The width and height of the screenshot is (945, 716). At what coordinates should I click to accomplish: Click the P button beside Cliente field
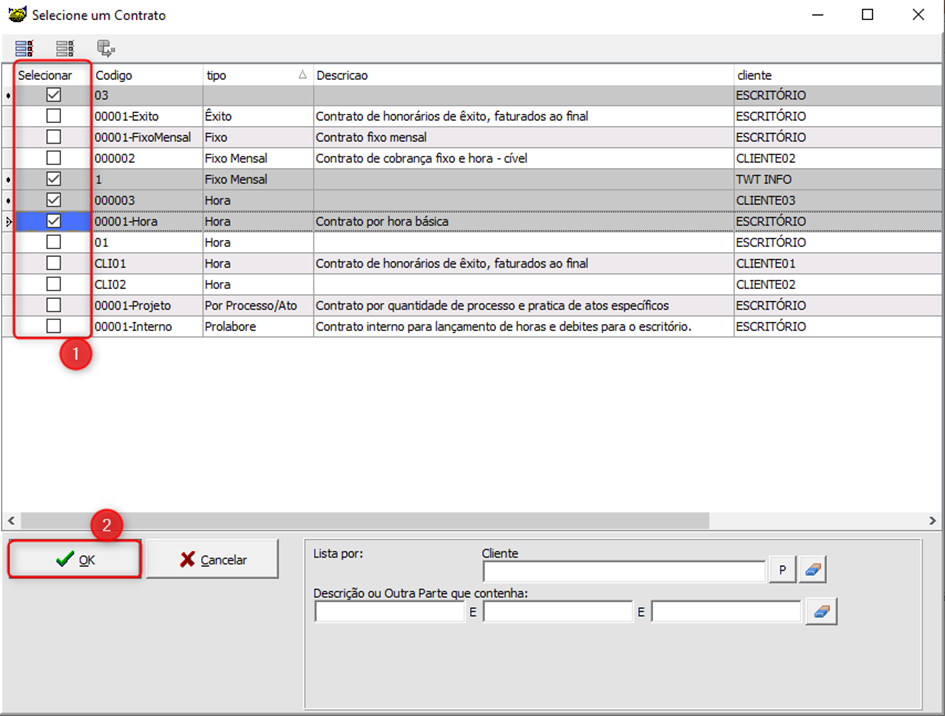782,570
